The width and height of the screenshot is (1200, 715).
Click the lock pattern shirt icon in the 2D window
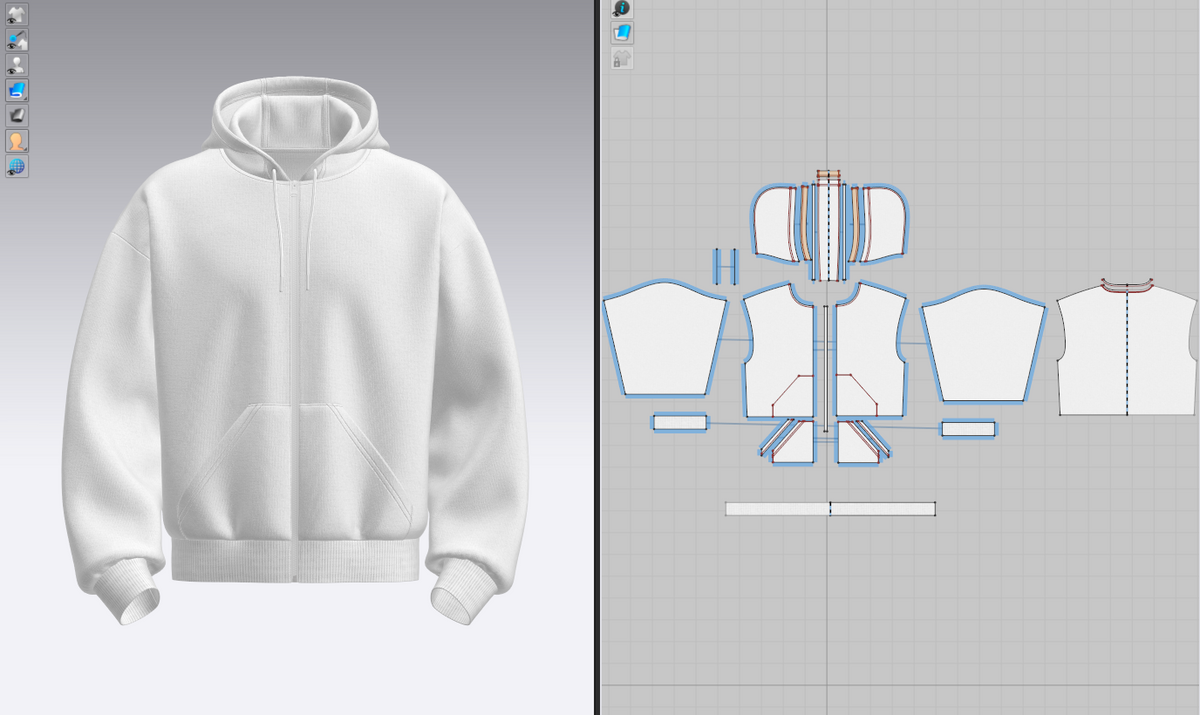pyautogui.click(x=622, y=58)
